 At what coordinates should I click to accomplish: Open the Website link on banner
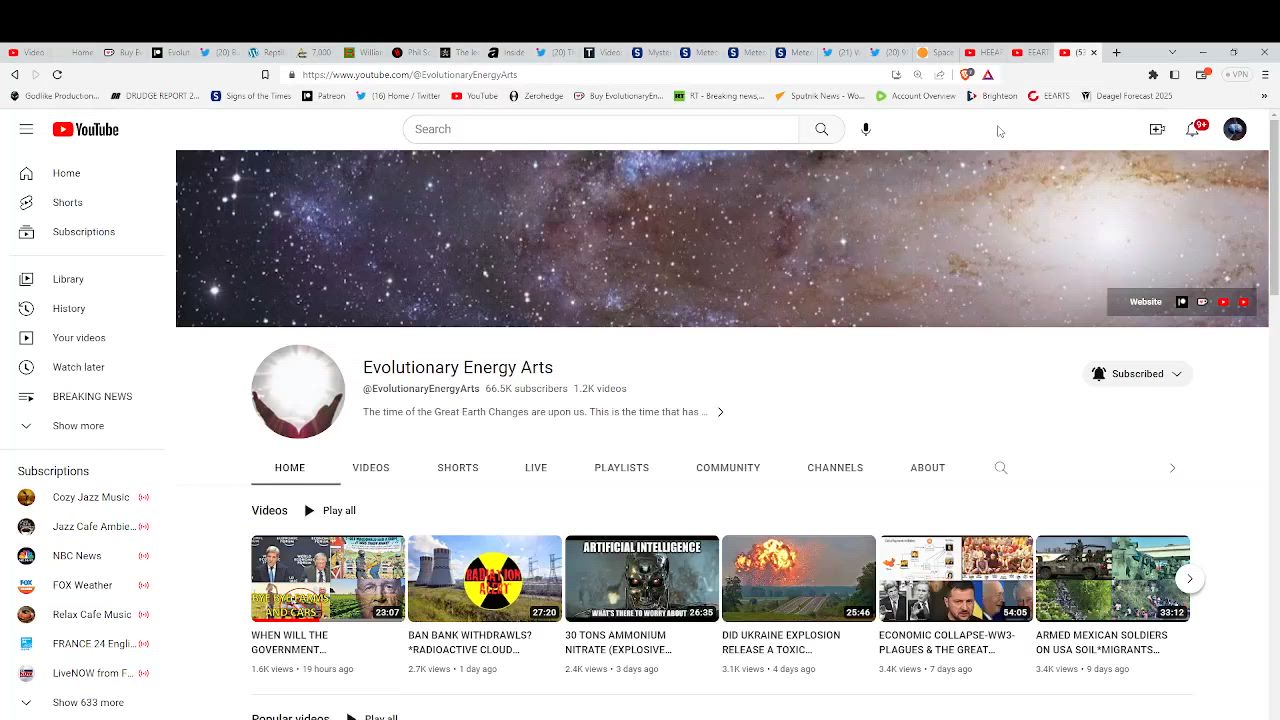pyautogui.click(x=1145, y=302)
